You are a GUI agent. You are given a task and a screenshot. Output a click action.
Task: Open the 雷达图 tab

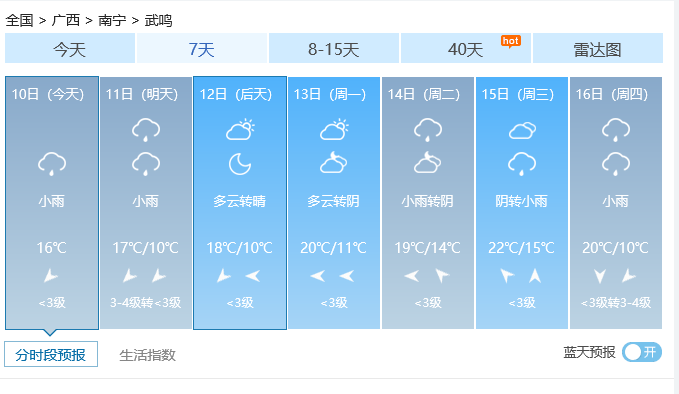pyautogui.click(x=598, y=48)
